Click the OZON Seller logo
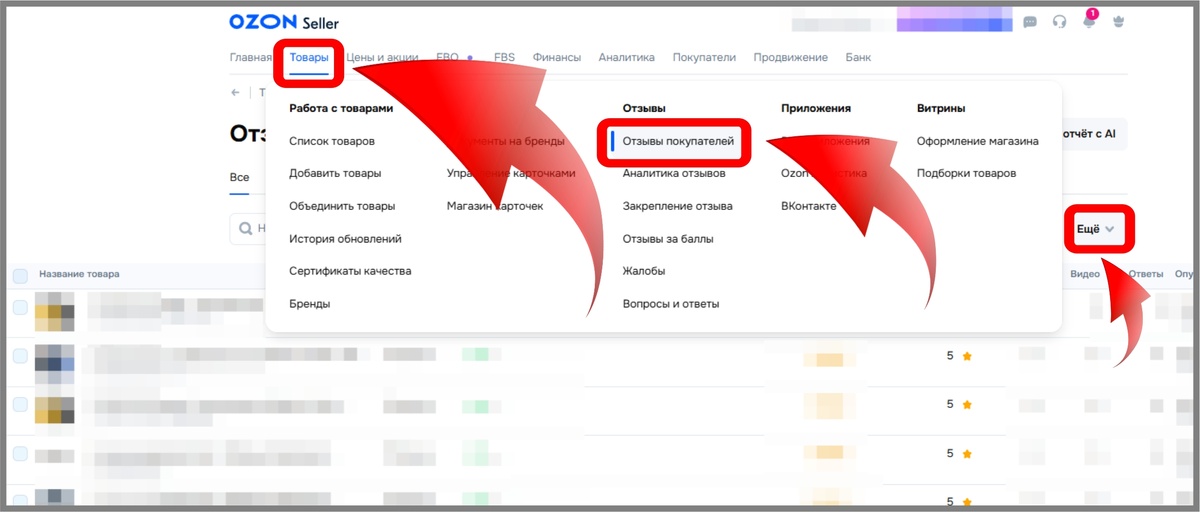 click(x=284, y=22)
